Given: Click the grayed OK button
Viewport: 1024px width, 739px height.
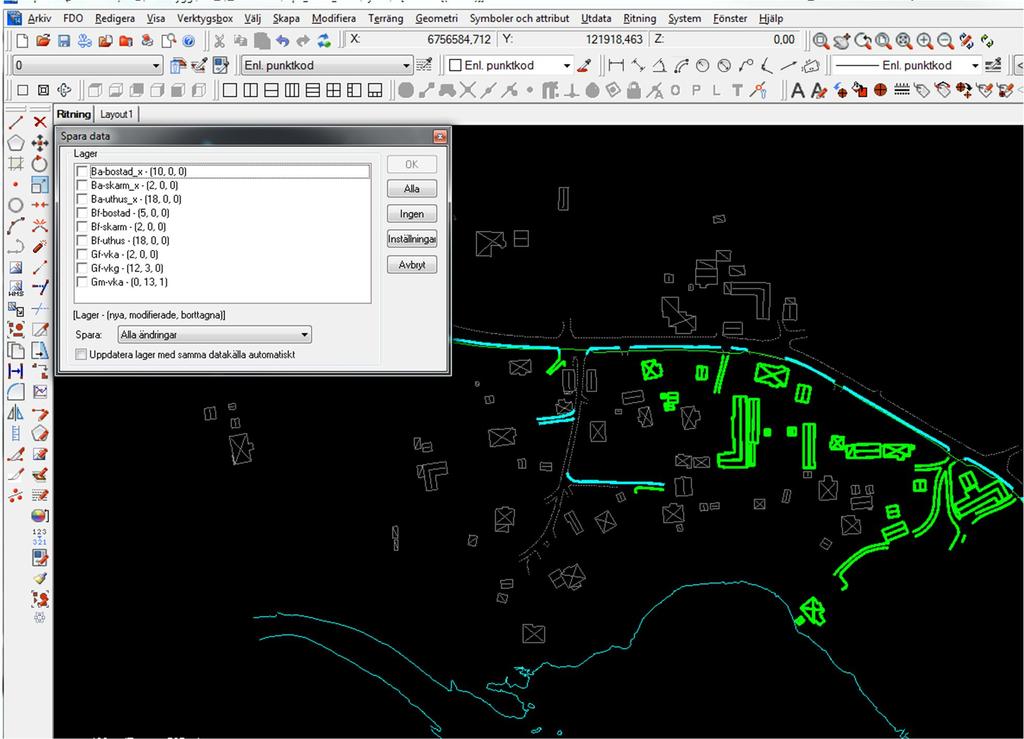Looking at the screenshot, I should (x=411, y=164).
